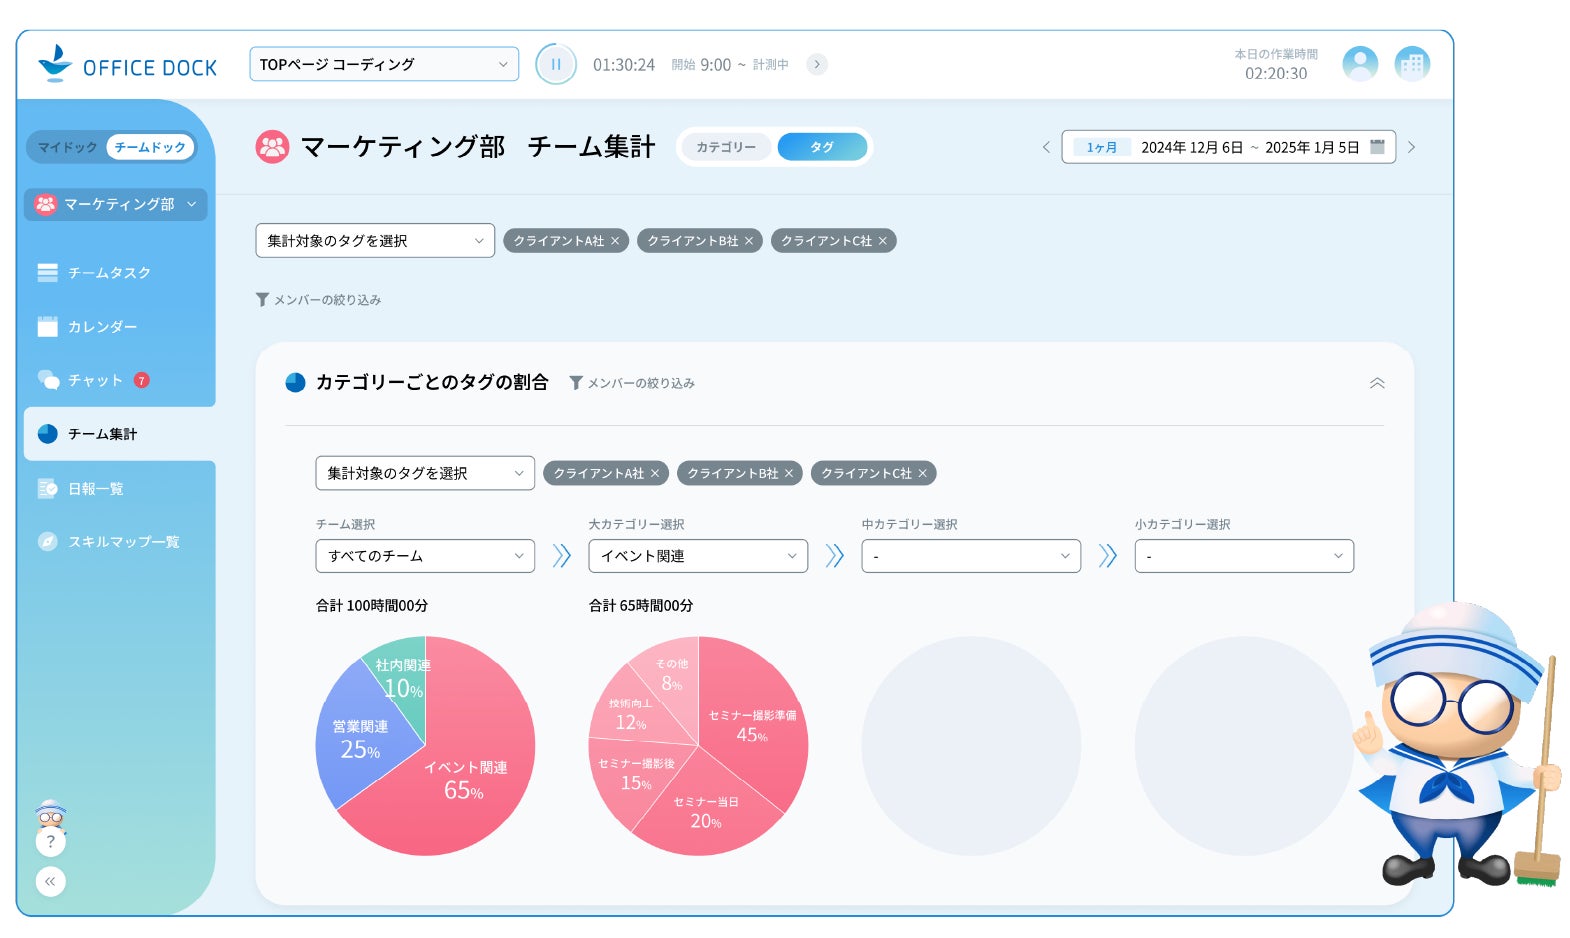Screen dimensions: 1570x938
Task: Go to the previous date period
Action: (1046, 147)
